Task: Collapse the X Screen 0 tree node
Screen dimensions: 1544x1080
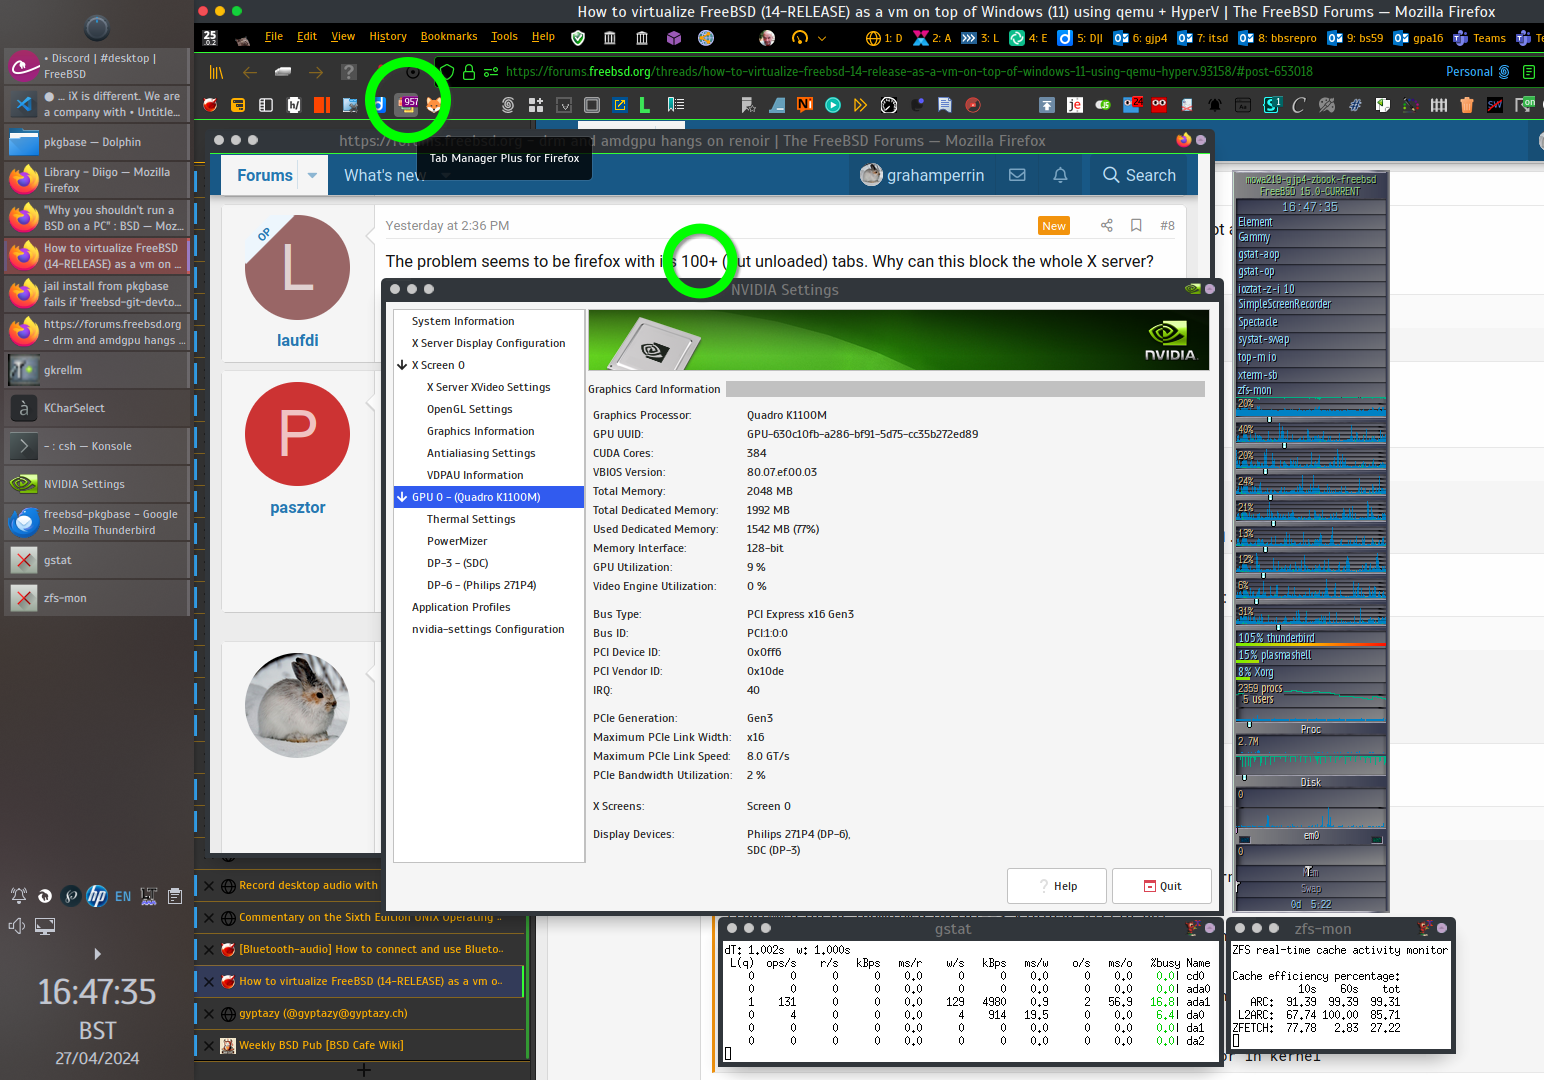Action: 402,366
